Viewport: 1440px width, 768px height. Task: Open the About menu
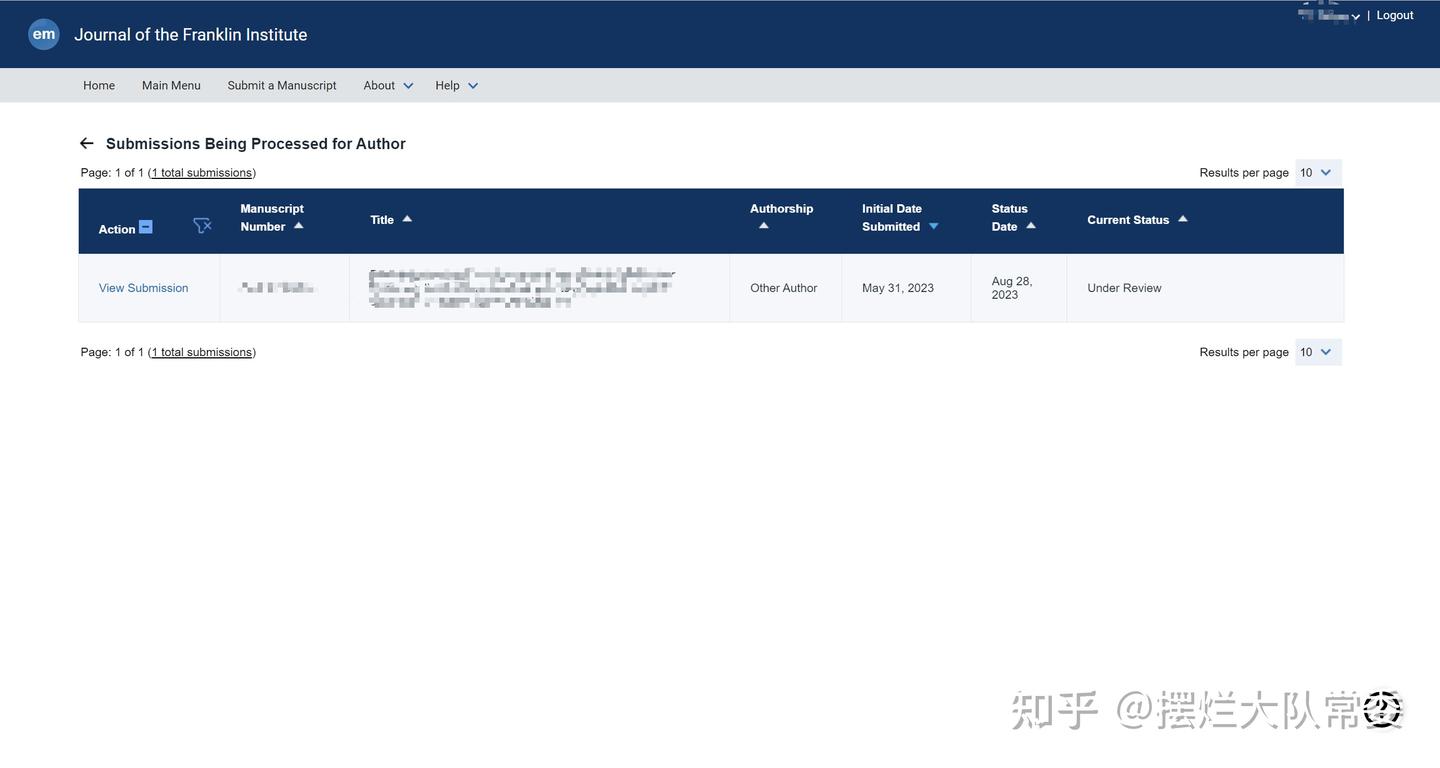click(x=384, y=85)
